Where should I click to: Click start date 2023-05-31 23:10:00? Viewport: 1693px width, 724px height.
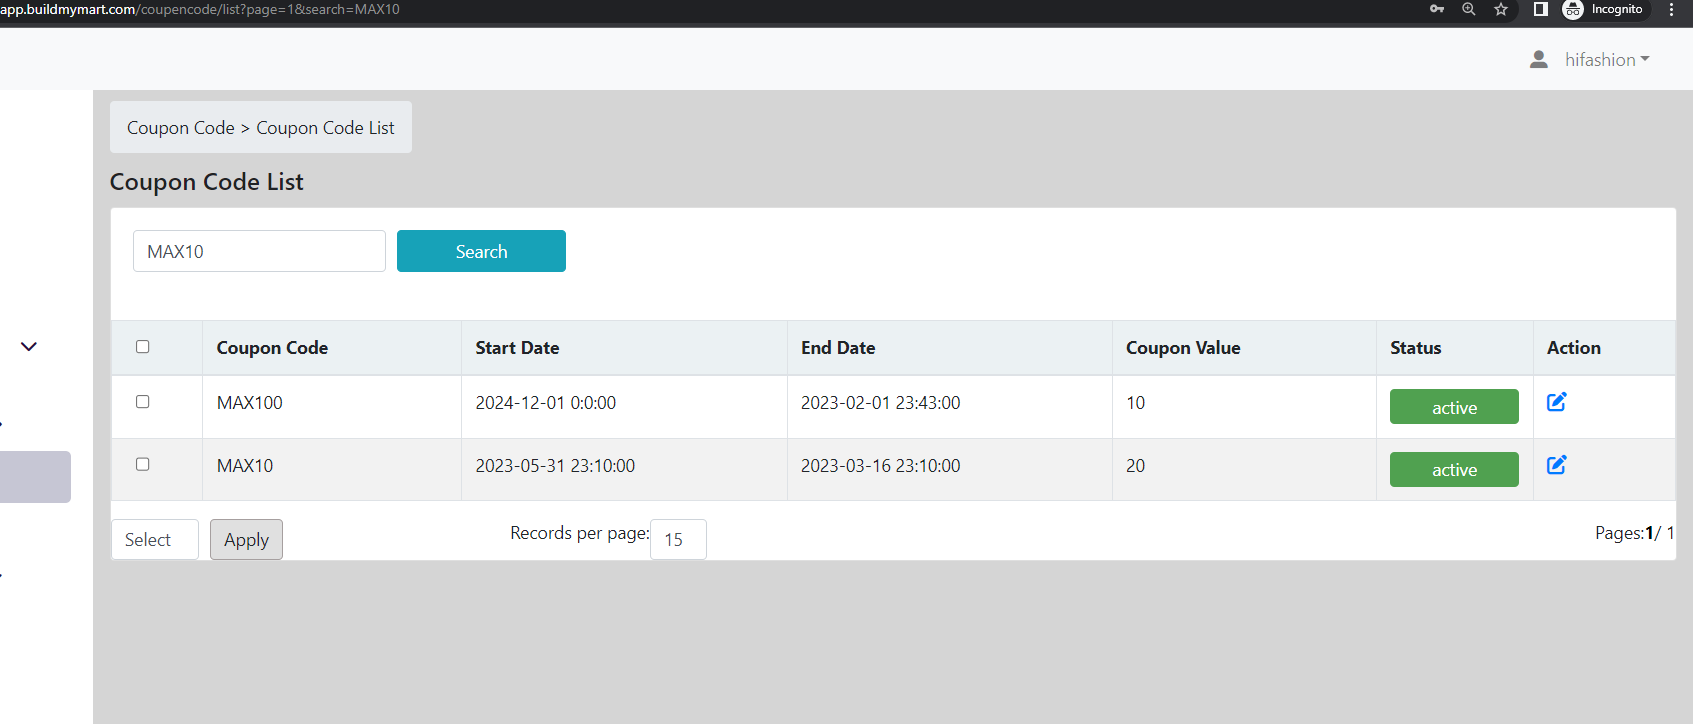pyautogui.click(x=555, y=466)
